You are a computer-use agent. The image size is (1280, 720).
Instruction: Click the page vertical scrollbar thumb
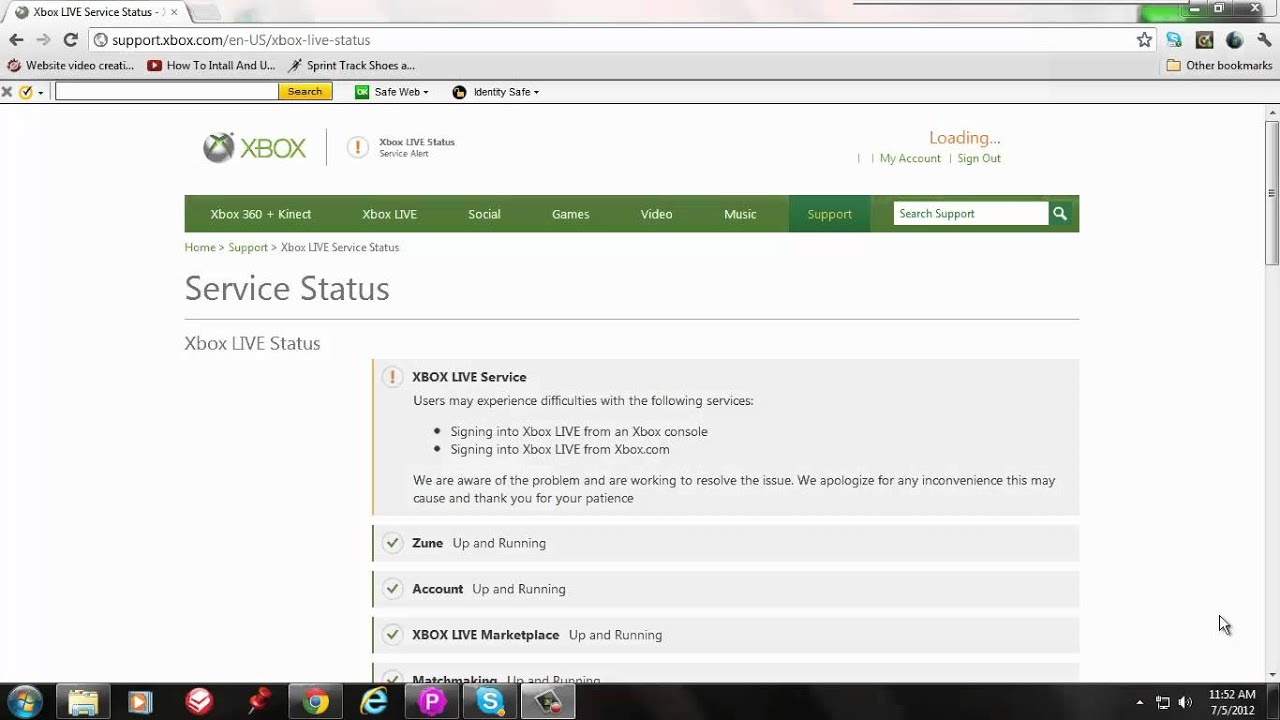point(1271,192)
